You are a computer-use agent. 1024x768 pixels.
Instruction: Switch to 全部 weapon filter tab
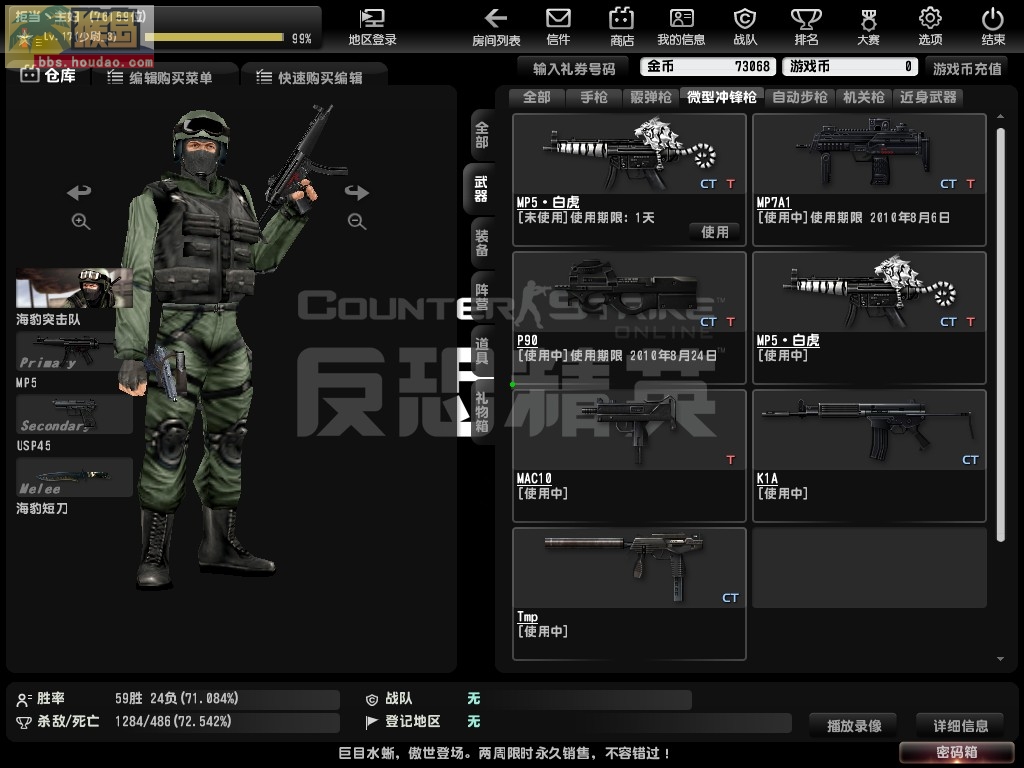click(537, 97)
